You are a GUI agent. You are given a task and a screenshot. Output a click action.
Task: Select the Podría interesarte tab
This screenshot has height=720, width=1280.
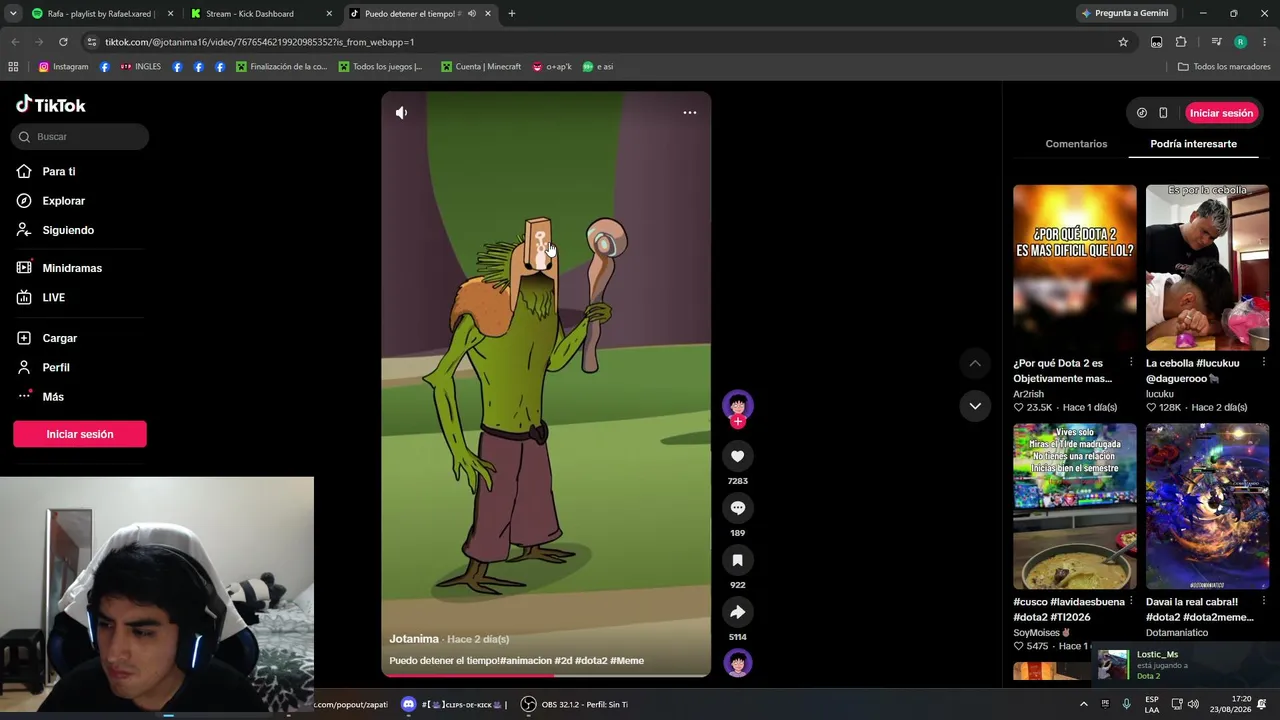pos(1193,144)
